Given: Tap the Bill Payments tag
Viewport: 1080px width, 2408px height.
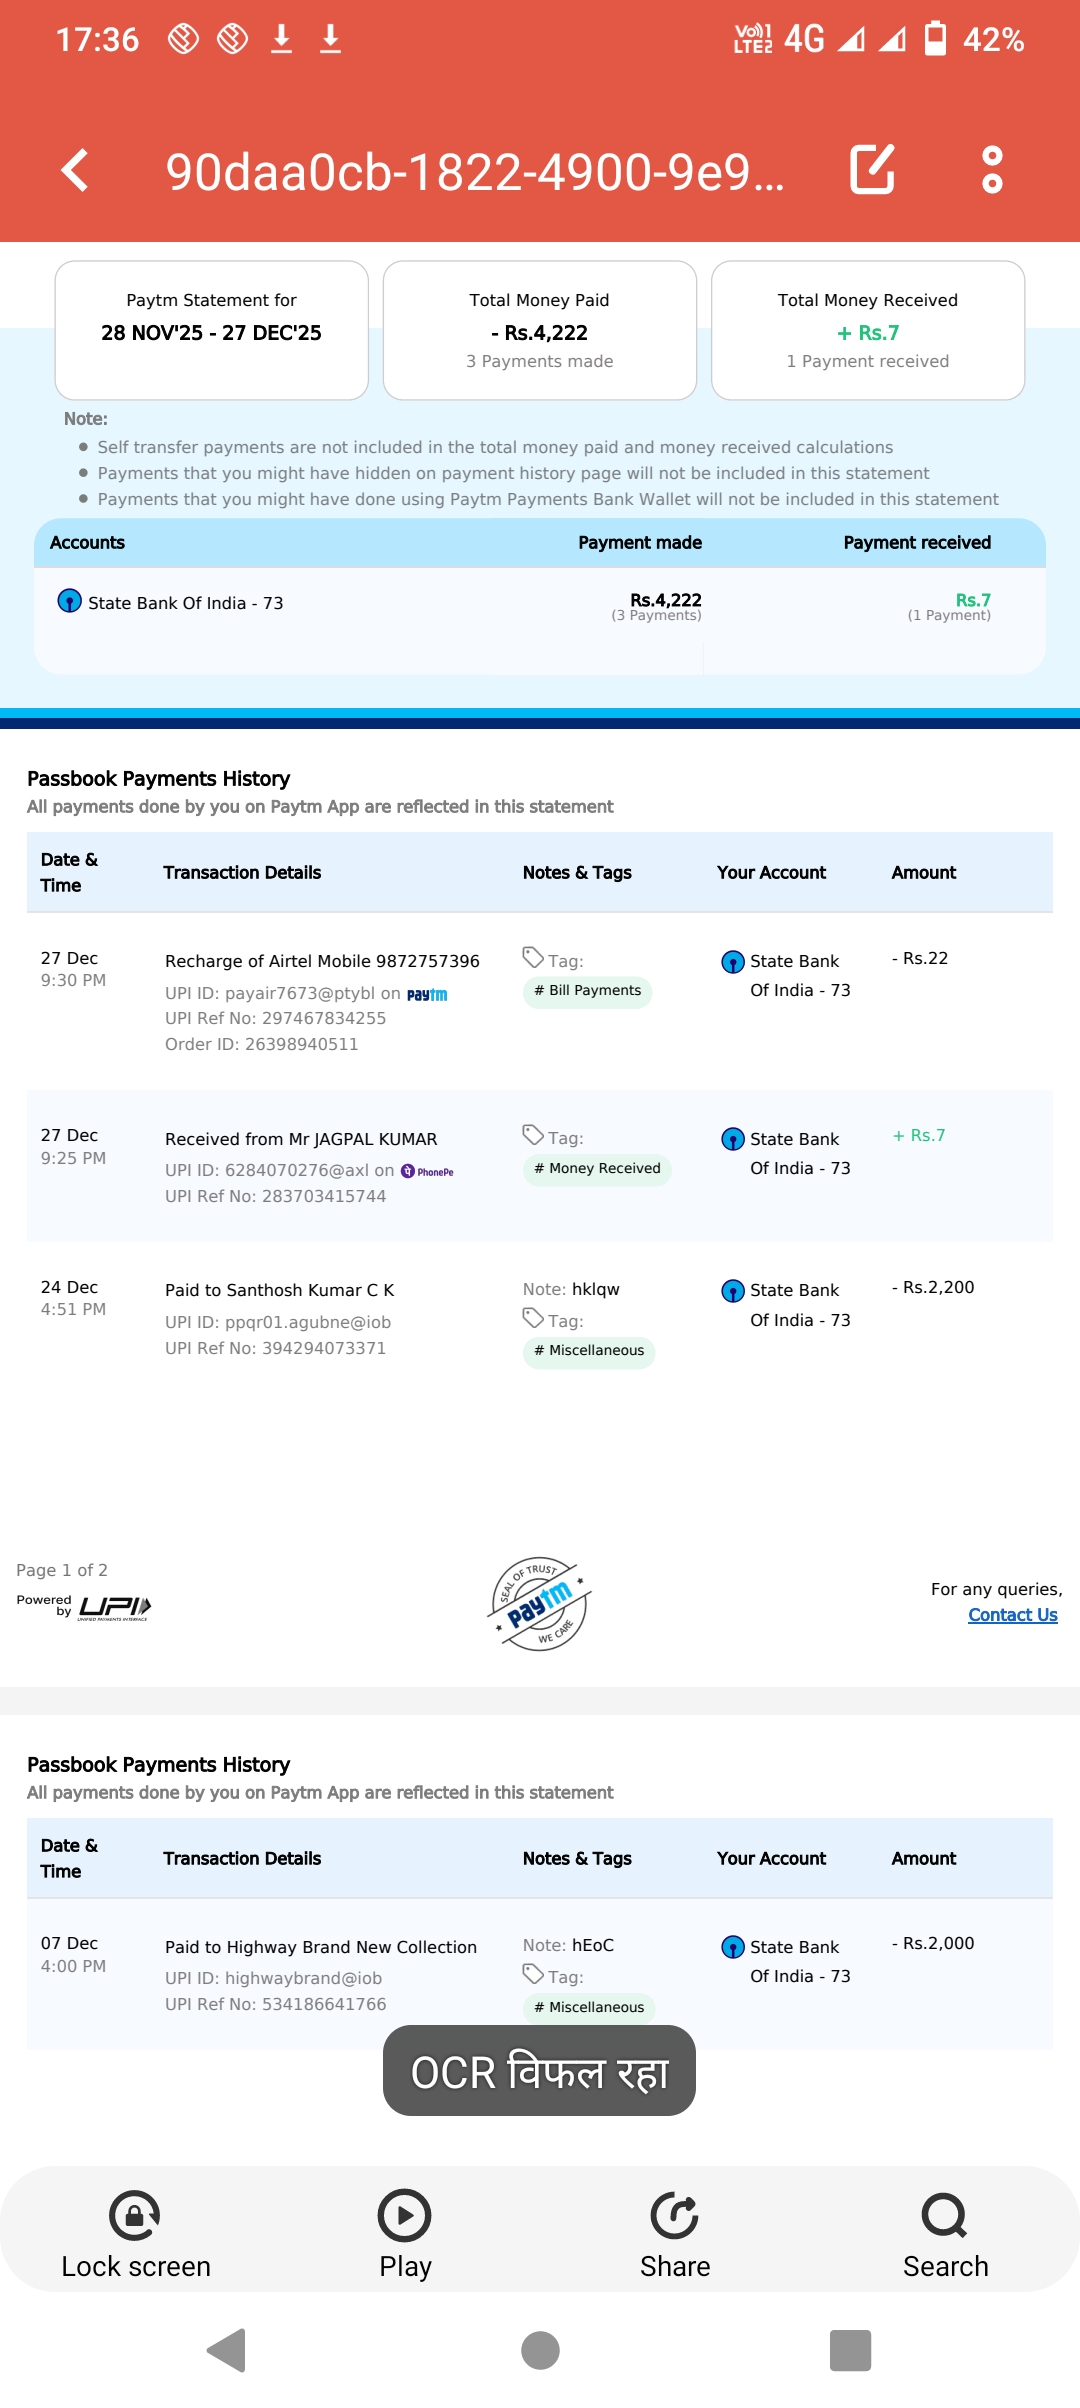Looking at the screenshot, I should (587, 991).
